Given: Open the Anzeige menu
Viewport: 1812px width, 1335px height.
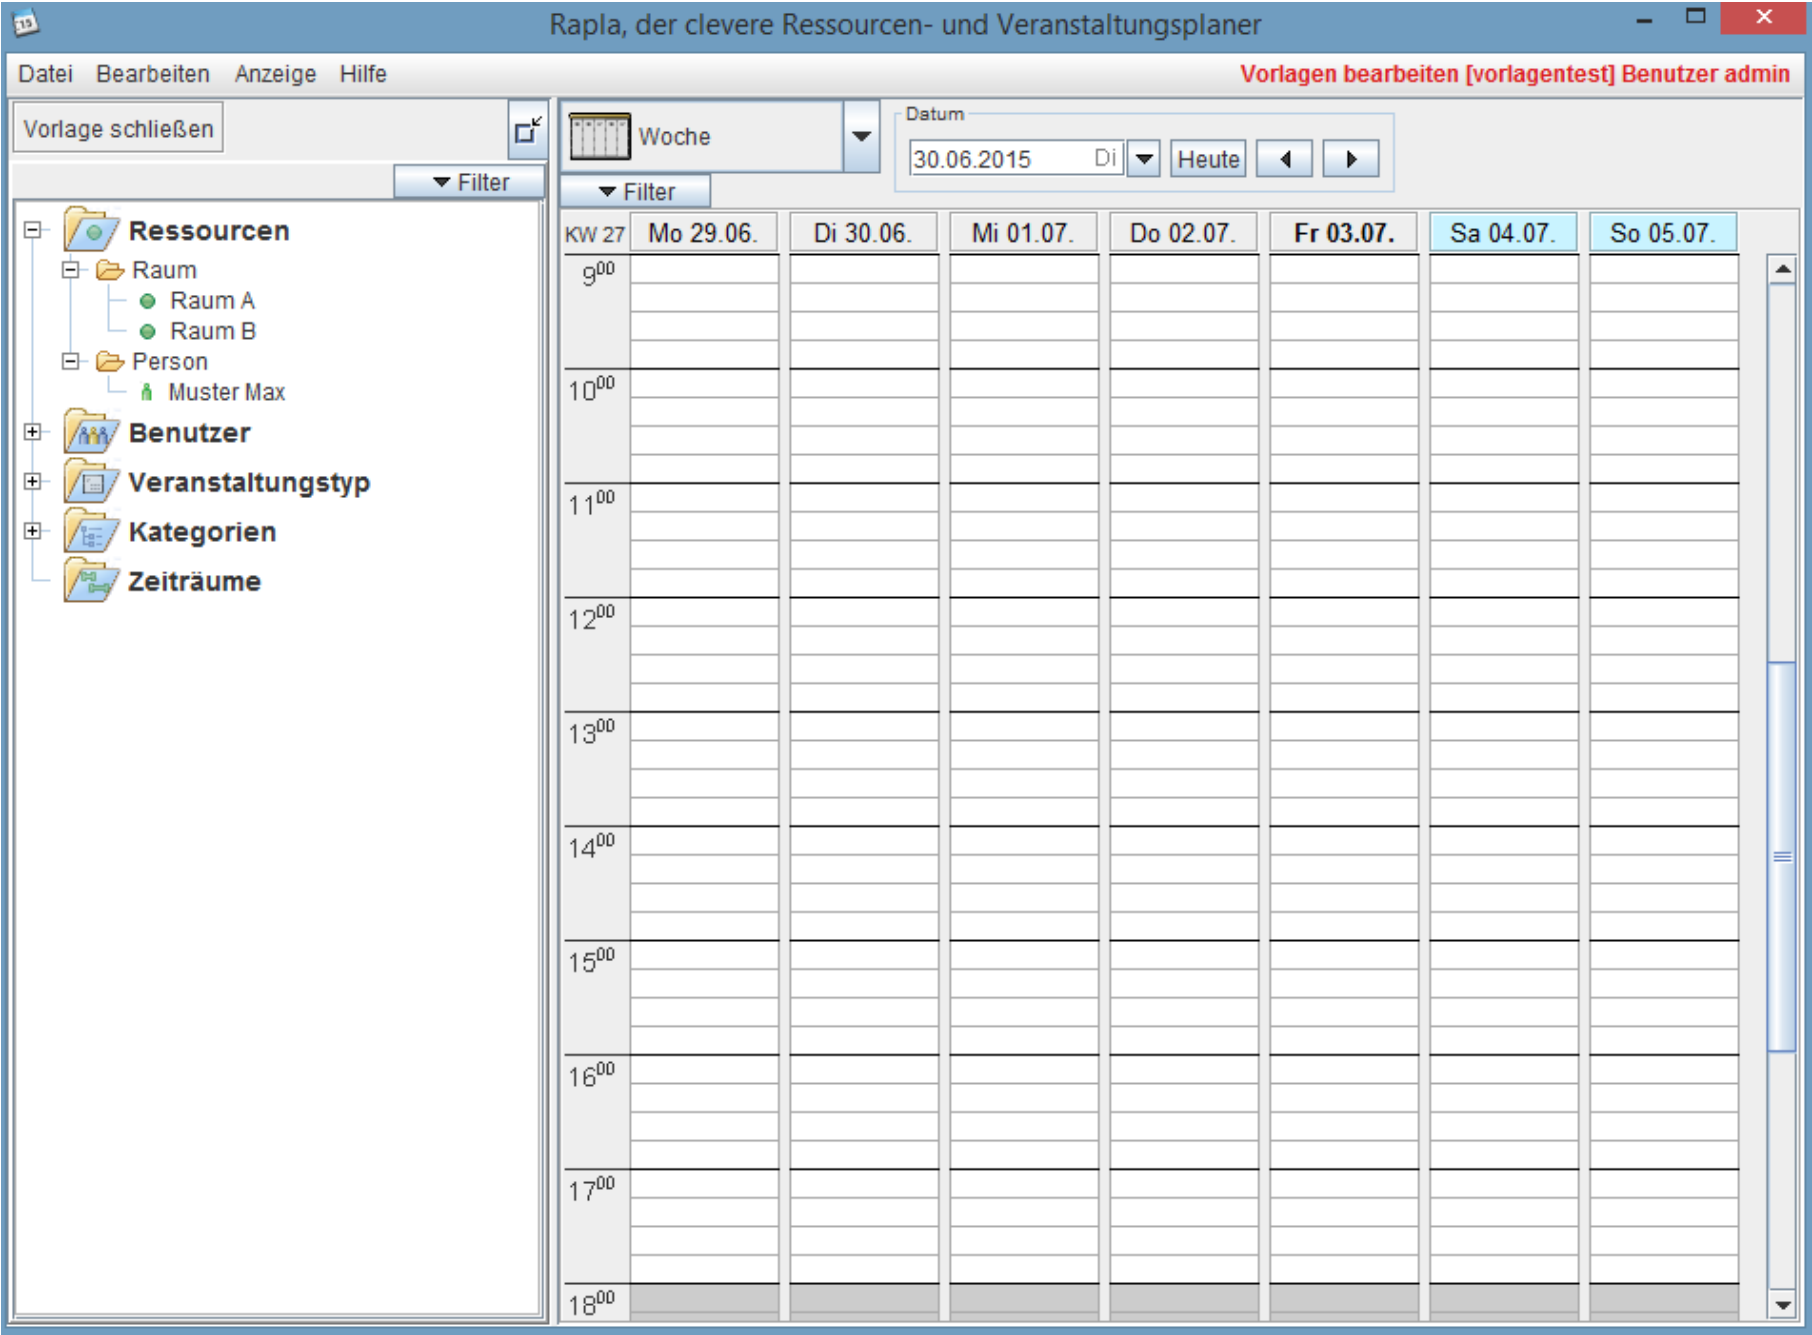Looking at the screenshot, I should click(275, 74).
